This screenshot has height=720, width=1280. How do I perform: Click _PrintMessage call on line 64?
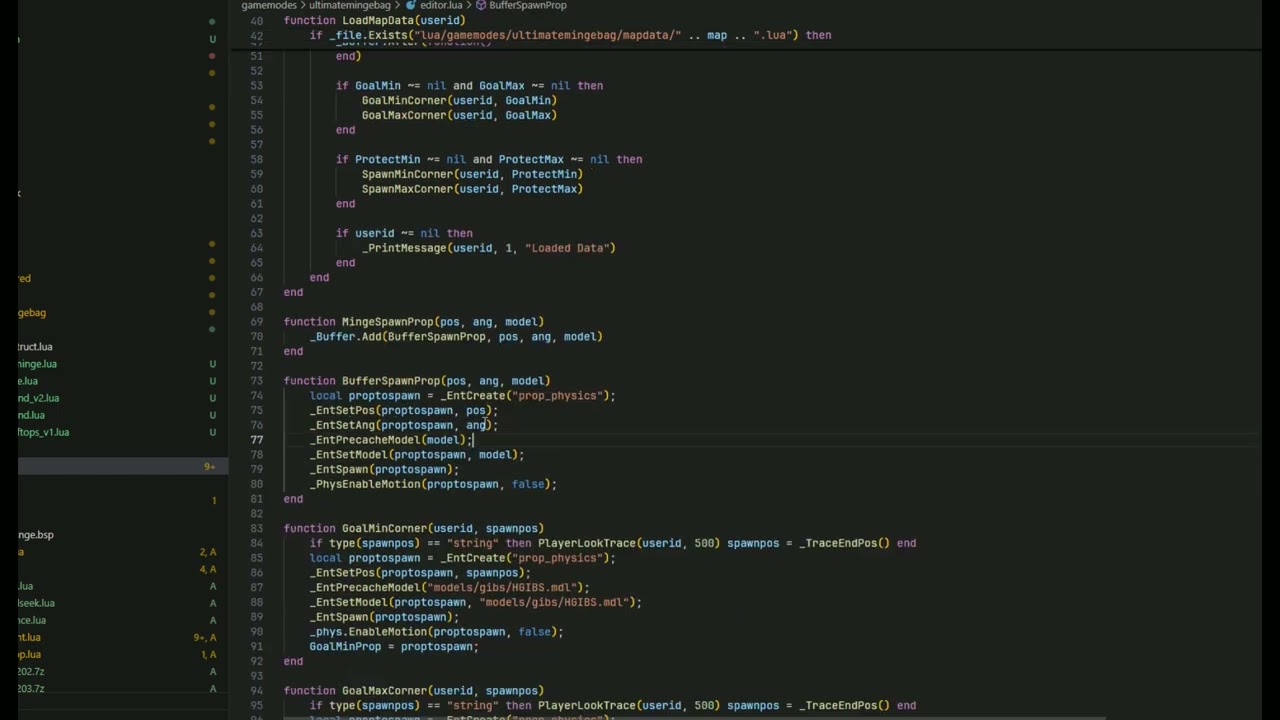404,248
